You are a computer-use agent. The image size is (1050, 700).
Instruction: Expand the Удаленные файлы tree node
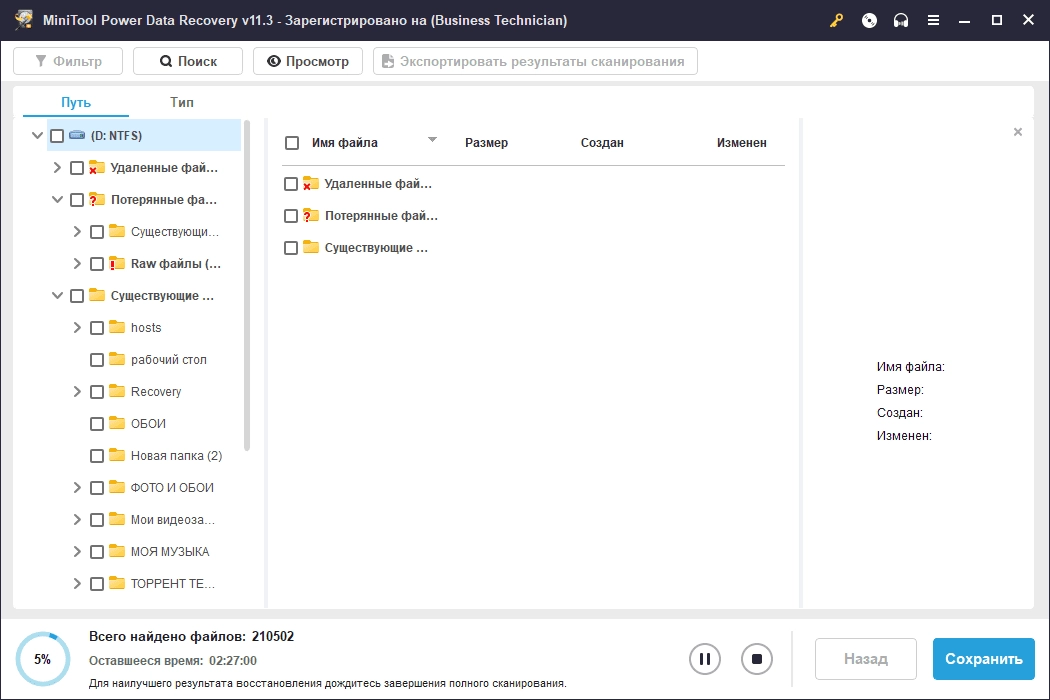tap(57, 167)
